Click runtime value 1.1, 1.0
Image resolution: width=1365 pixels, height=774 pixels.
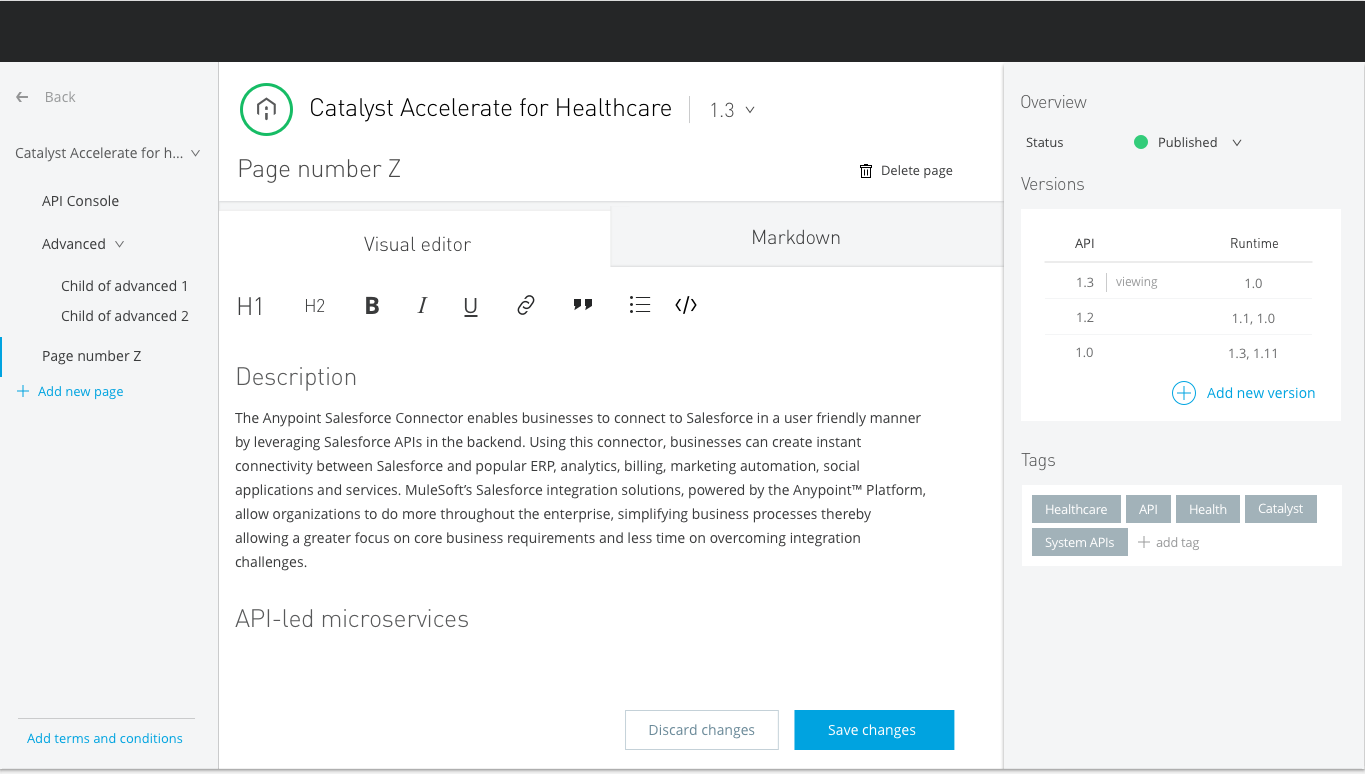(x=1253, y=318)
